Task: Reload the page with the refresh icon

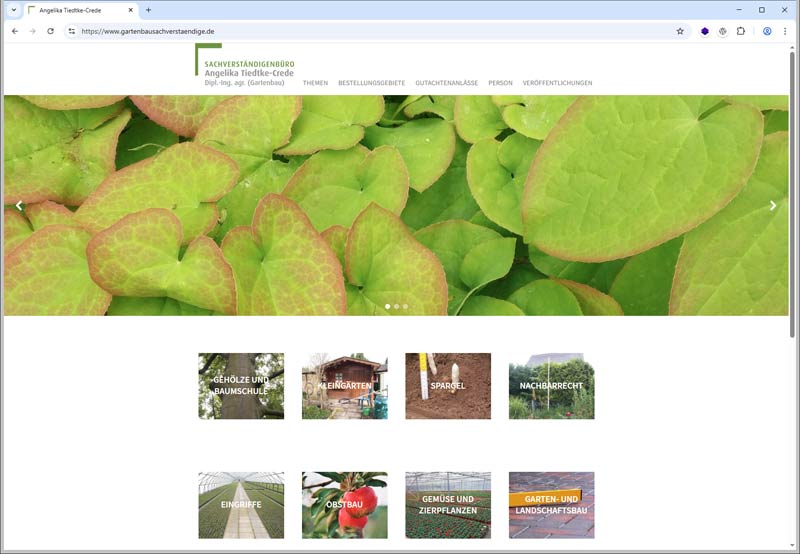Action: (50, 31)
